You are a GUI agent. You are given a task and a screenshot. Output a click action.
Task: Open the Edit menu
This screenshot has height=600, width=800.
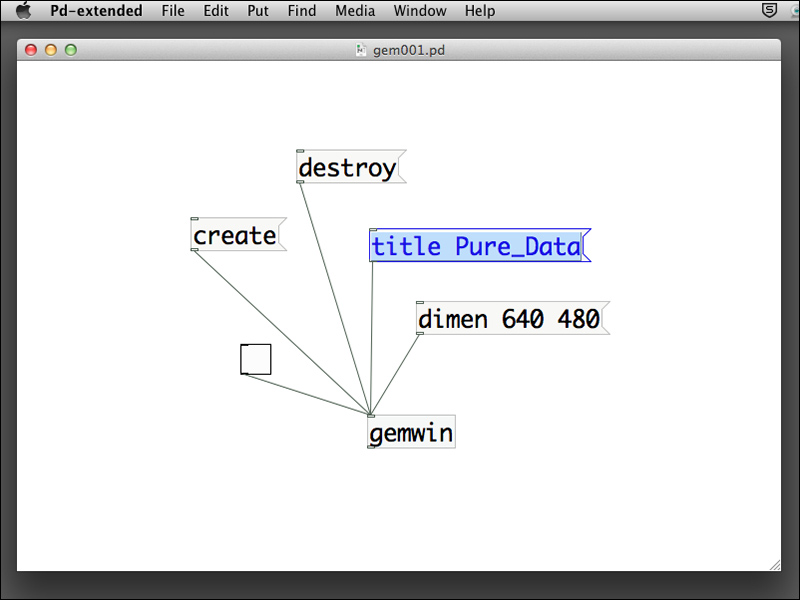tap(216, 11)
